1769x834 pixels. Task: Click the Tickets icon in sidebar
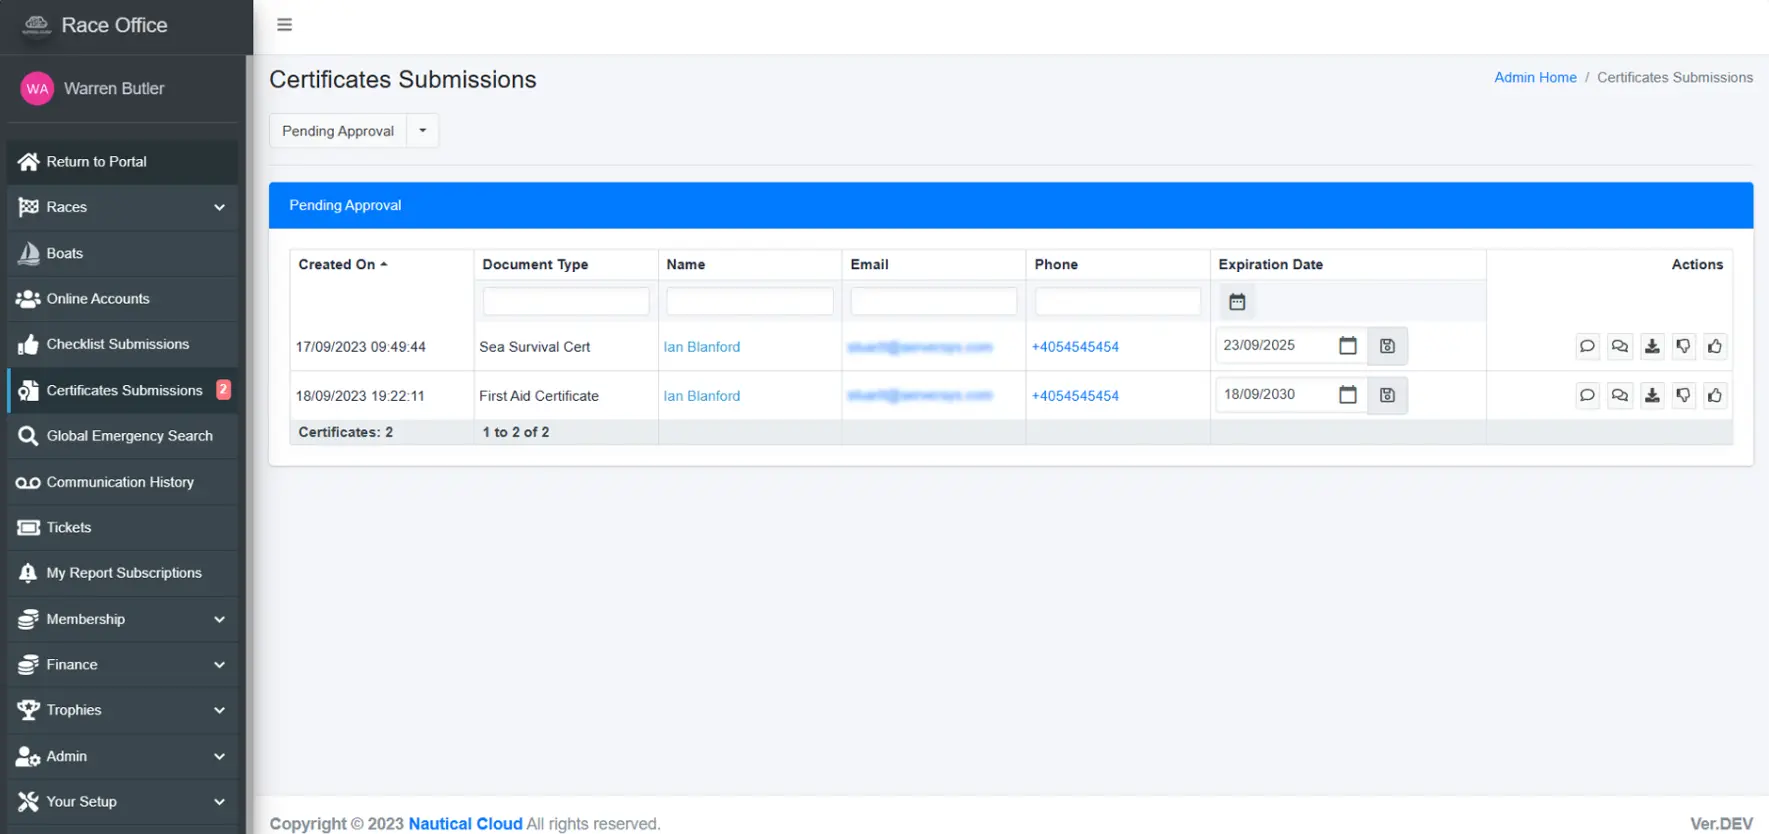pyautogui.click(x=28, y=527)
